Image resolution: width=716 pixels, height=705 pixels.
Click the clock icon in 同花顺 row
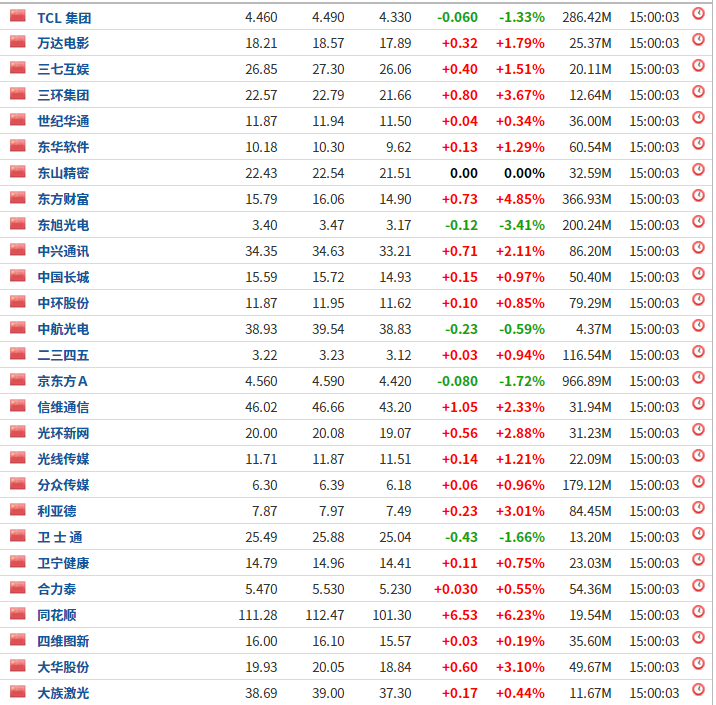[x=698, y=612]
